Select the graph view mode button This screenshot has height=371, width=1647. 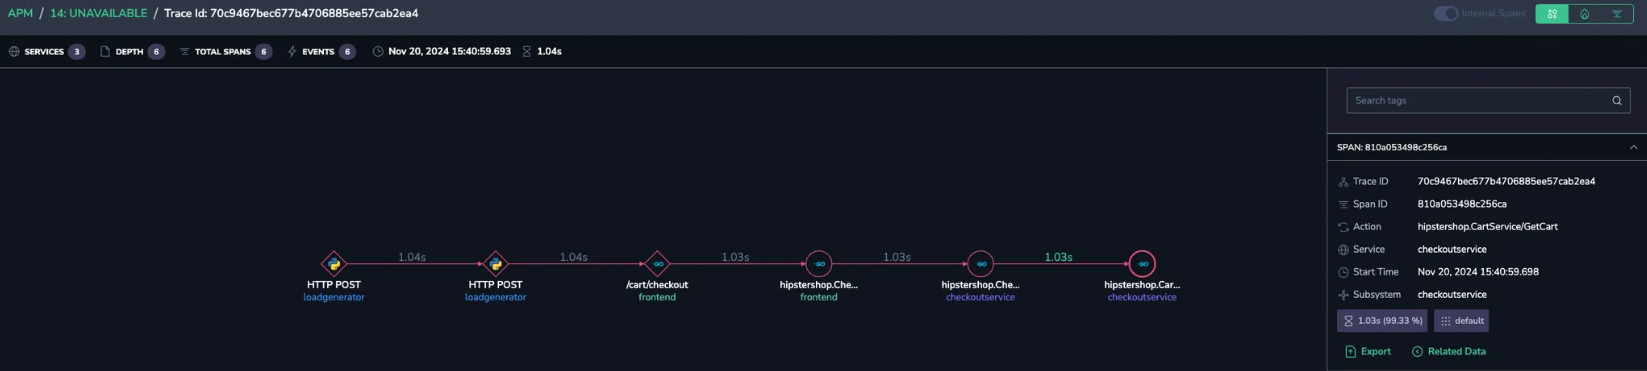point(1552,14)
